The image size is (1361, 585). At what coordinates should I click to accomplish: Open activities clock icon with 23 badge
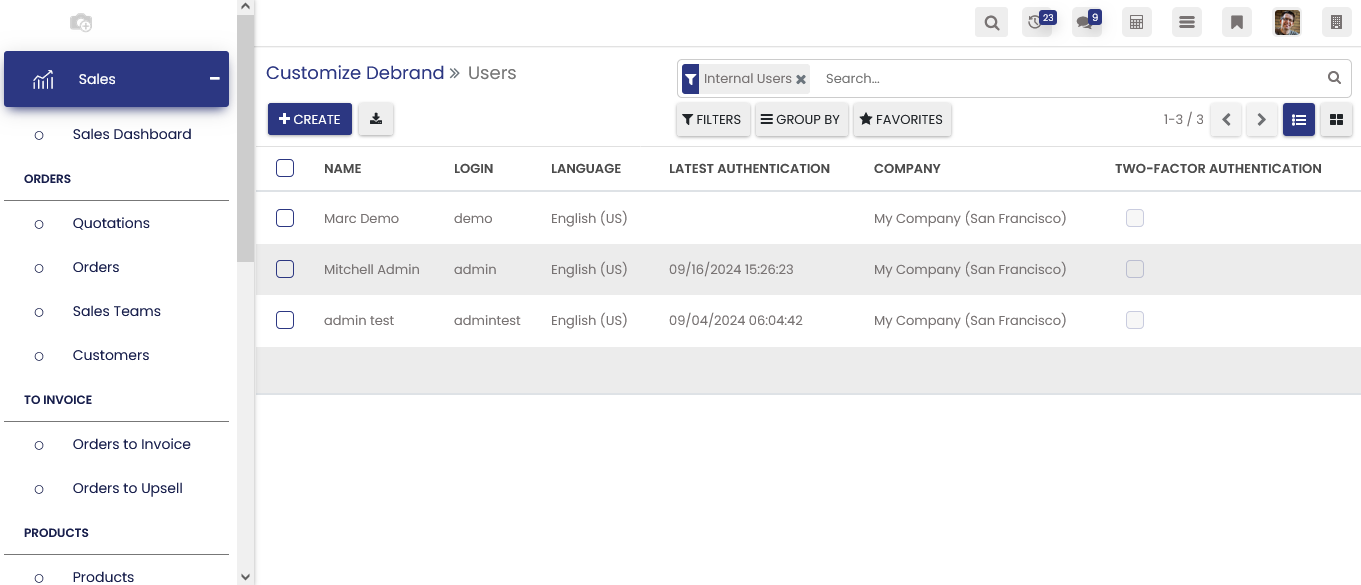pyautogui.click(x=1038, y=23)
